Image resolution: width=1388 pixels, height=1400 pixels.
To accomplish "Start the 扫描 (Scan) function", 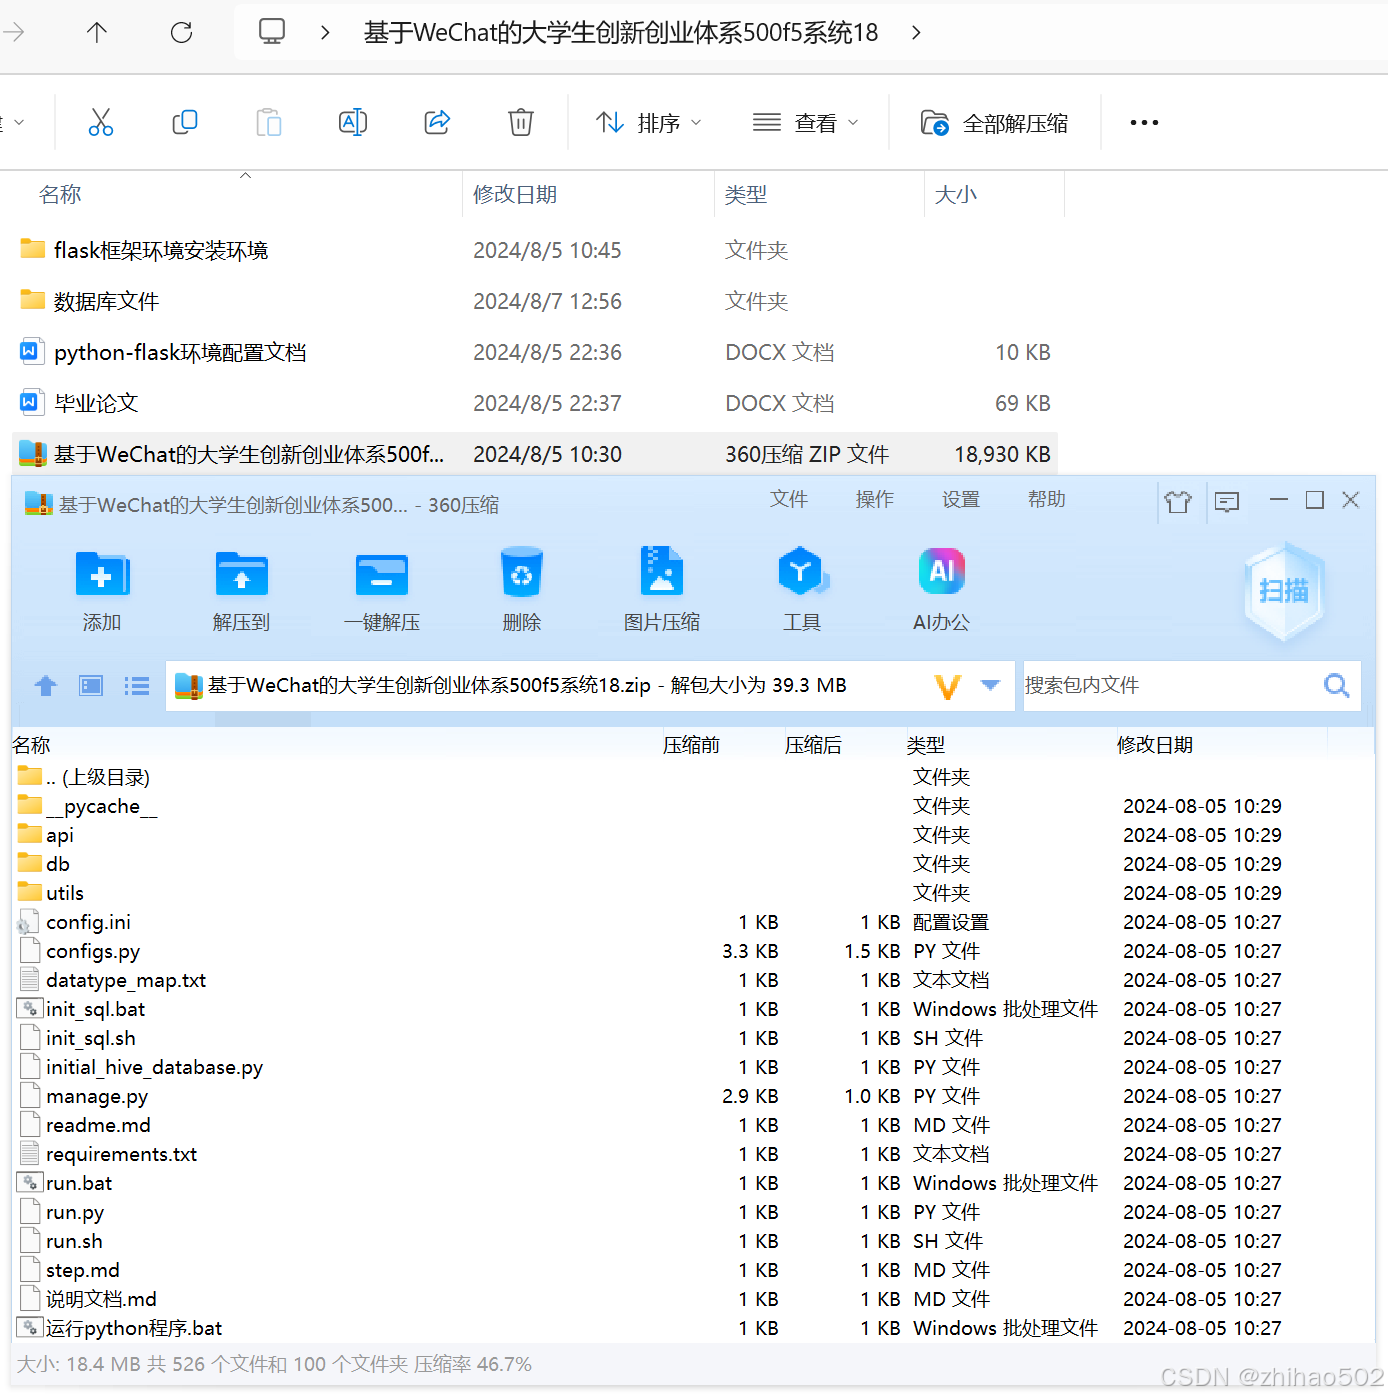I will coord(1283,592).
